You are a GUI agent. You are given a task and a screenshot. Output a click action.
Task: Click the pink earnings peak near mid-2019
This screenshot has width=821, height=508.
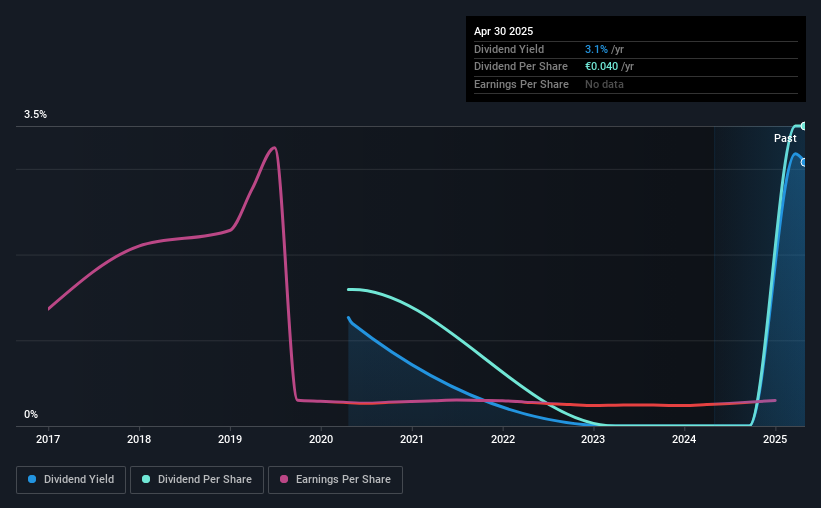(x=273, y=148)
